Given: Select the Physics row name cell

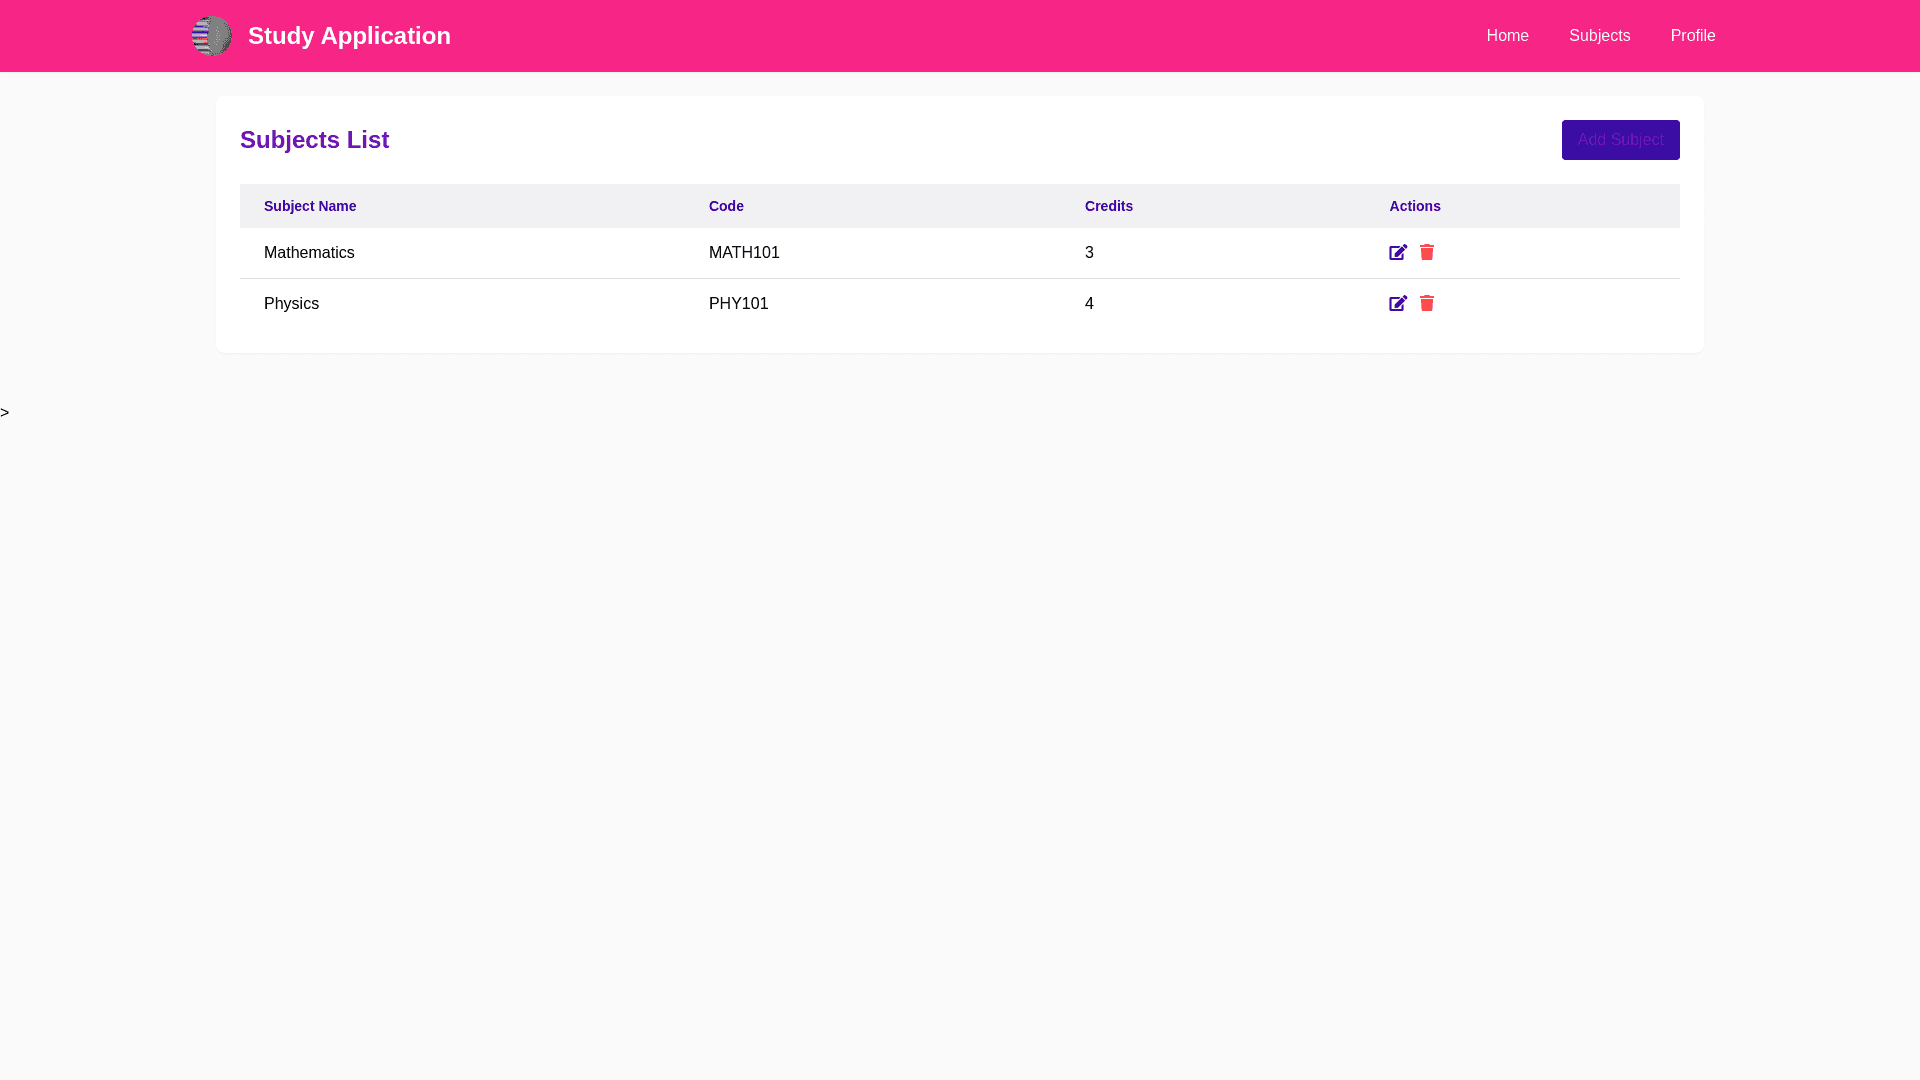Looking at the screenshot, I should (291, 304).
